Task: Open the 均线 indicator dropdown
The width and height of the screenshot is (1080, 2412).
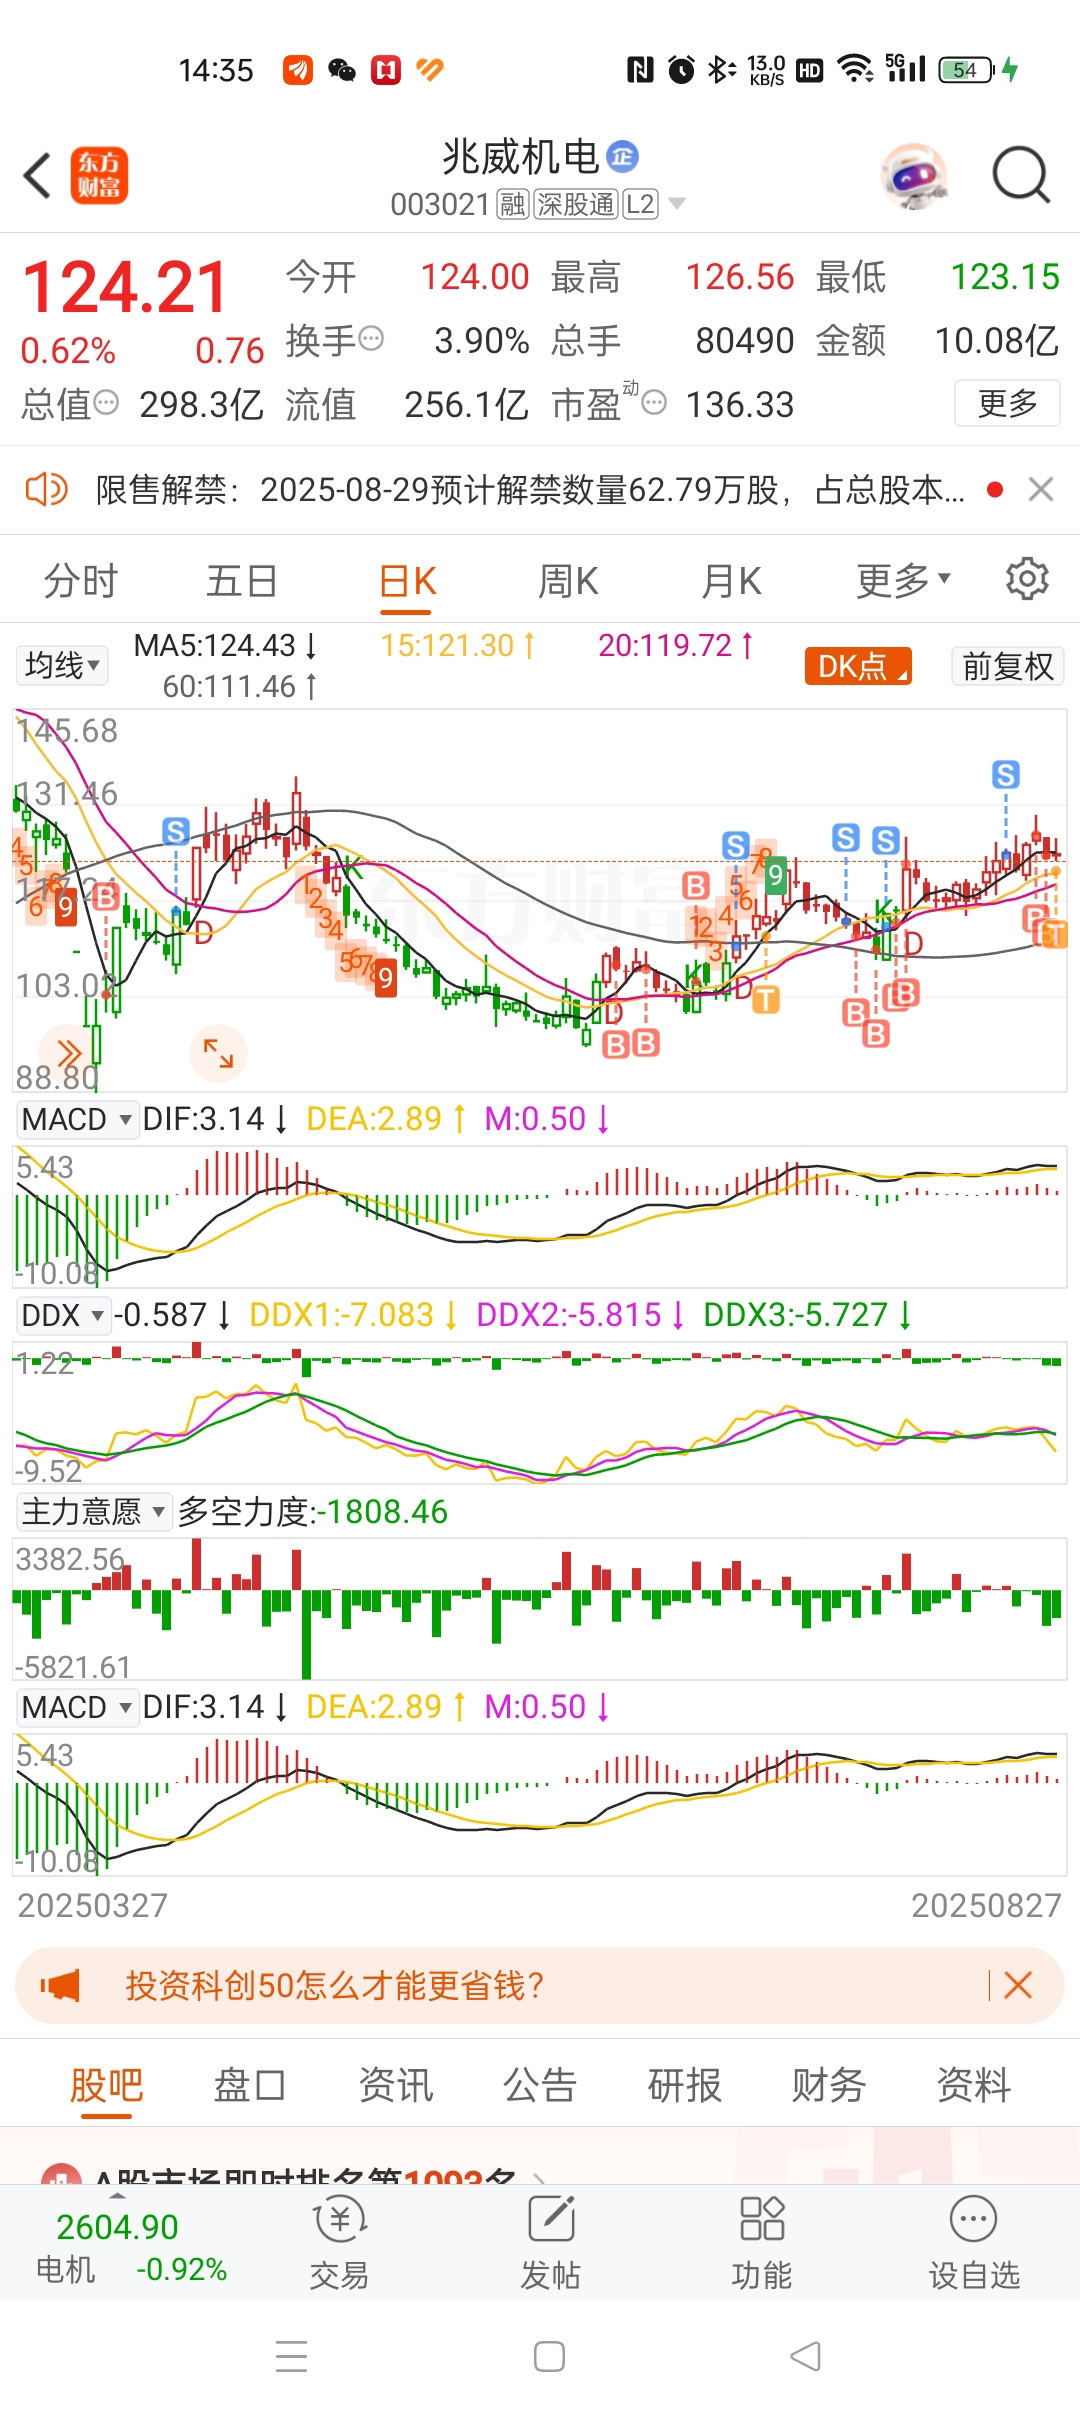Action: click(x=62, y=665)
